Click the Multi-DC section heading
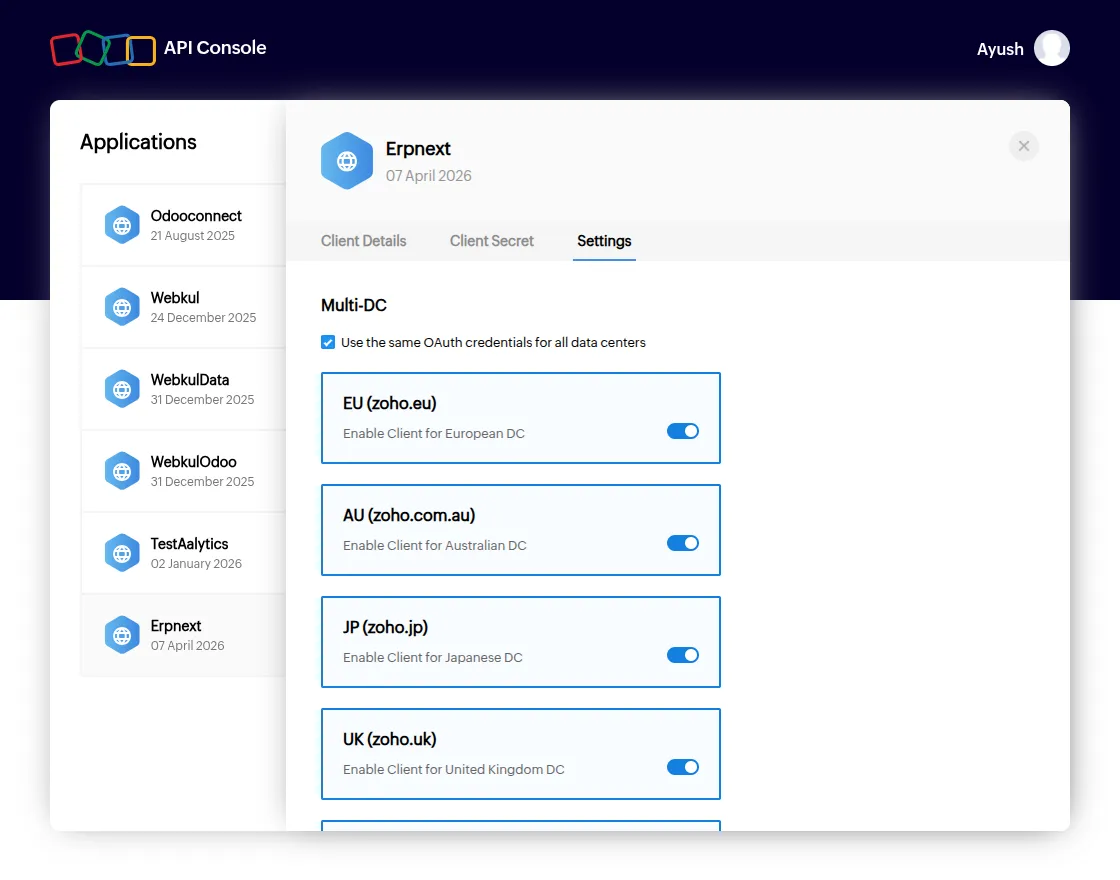Viewport: 1120px width, 880px height. pyautogui.click(x=354, y=305)
